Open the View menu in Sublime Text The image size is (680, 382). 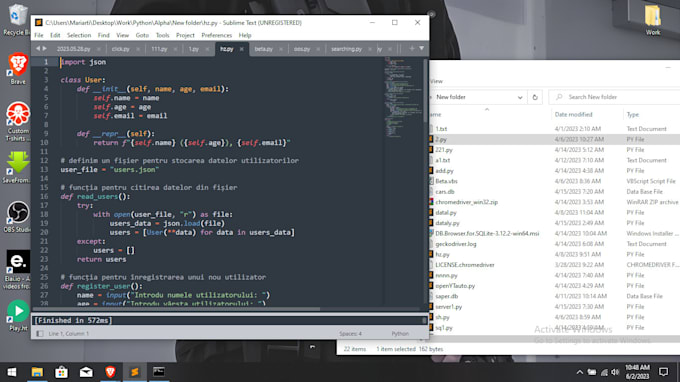(x=122, y=35)
